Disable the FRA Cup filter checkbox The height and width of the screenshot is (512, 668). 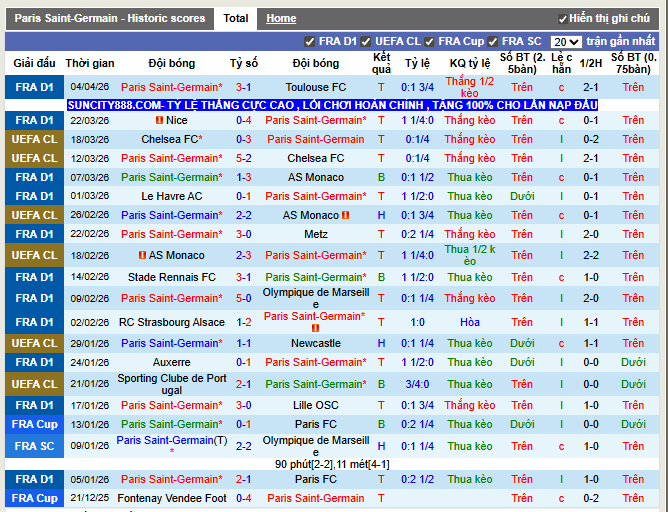point(429,42)
